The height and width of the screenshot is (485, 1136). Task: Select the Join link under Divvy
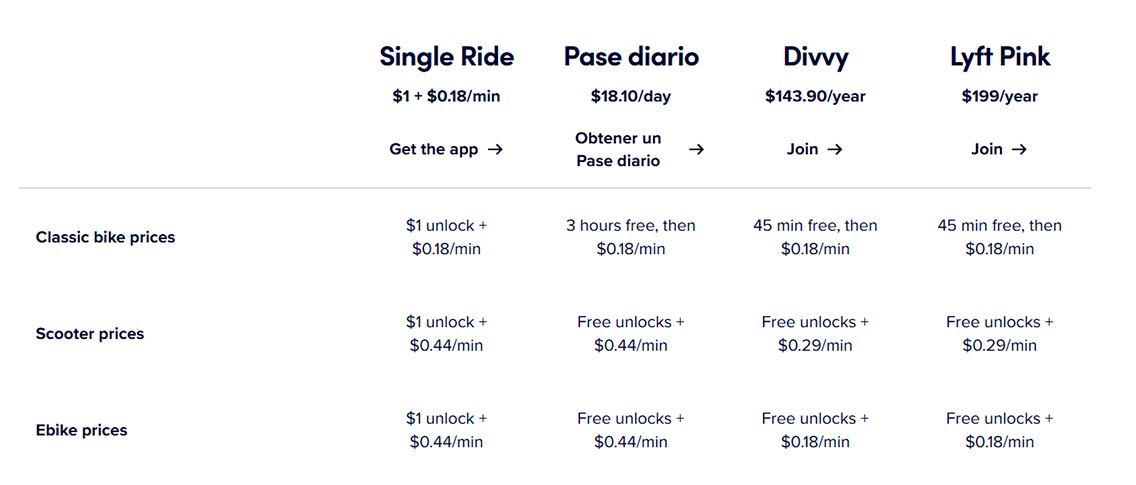pyautogui.click(x=802, y=150)
